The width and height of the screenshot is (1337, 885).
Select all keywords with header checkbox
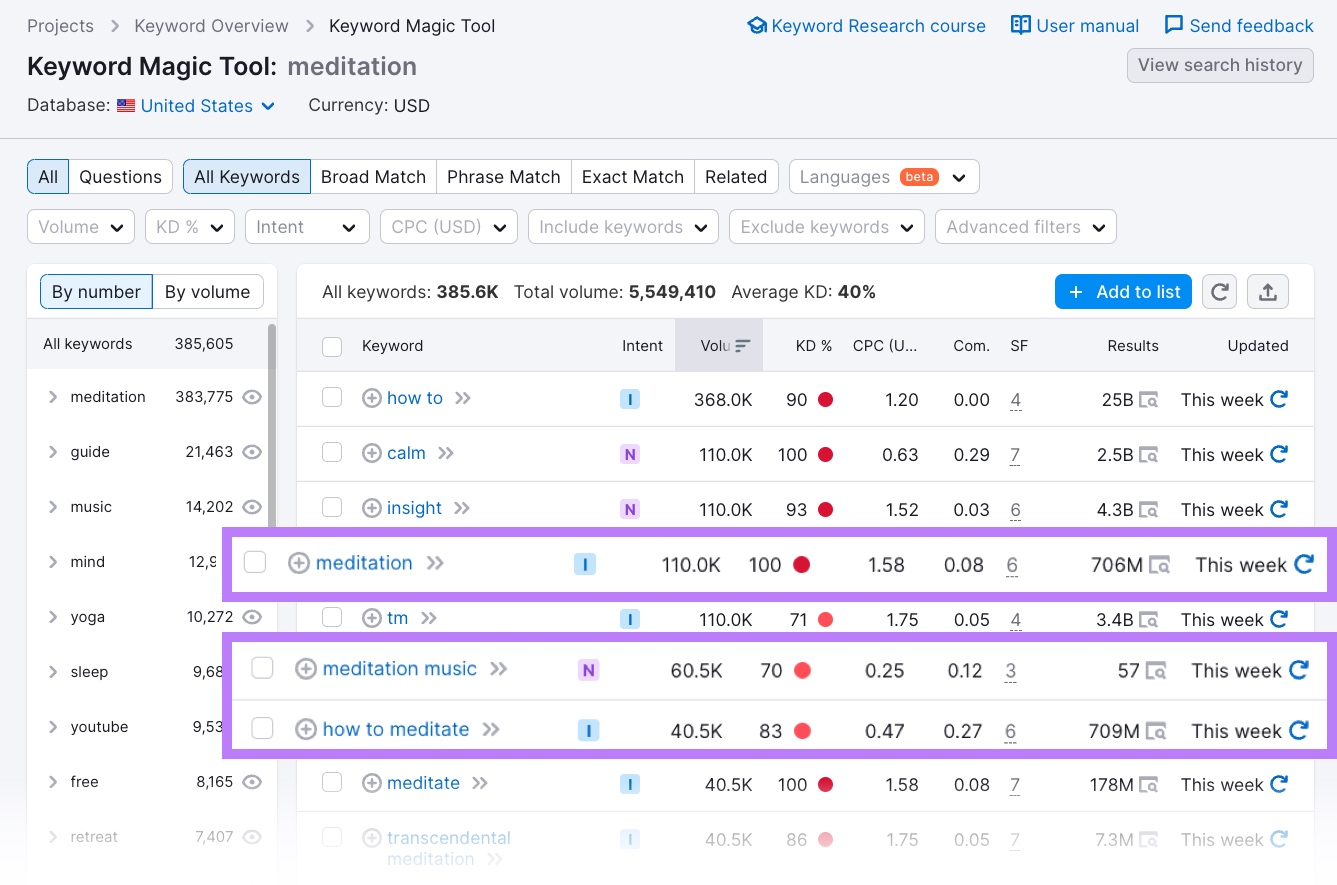332,346
